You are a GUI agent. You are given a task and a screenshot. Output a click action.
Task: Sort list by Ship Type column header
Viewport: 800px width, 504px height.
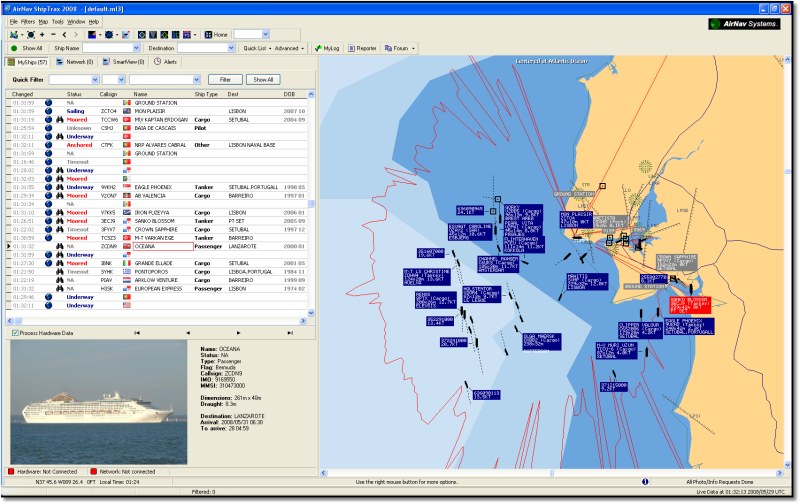pyautogui.click(x=206, y=94)
